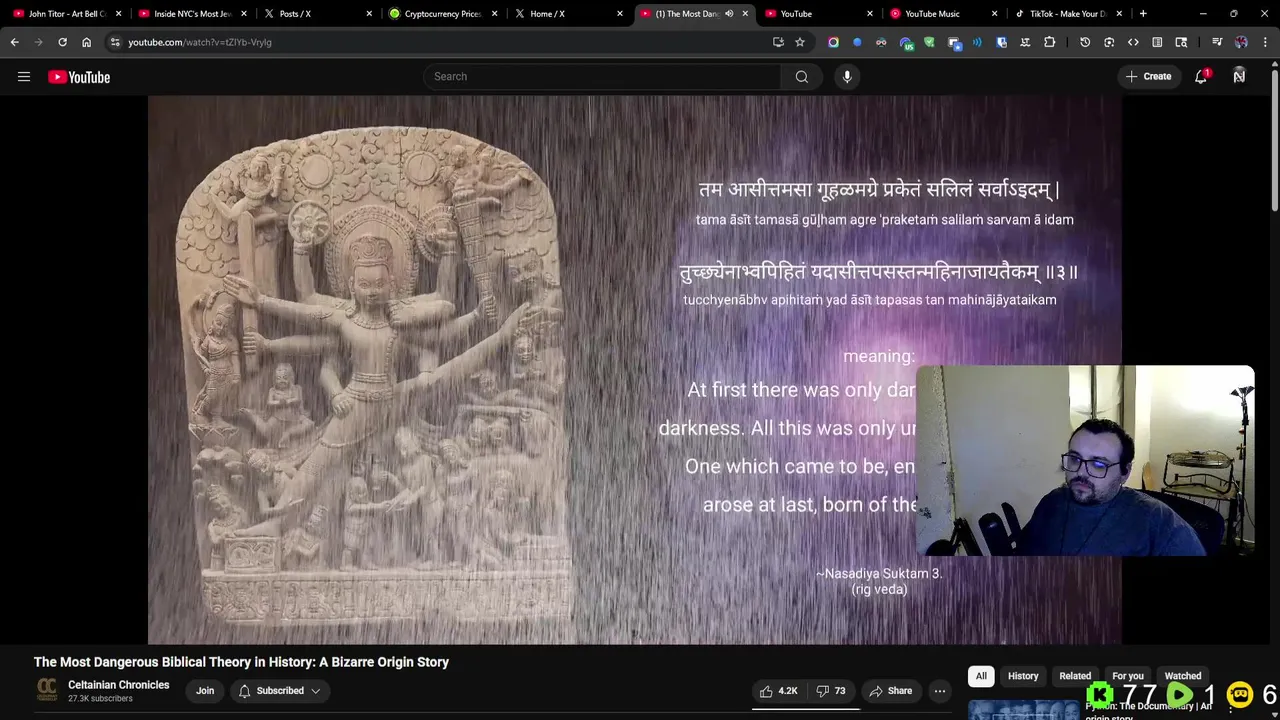Reload the current page

coord(62,42)
